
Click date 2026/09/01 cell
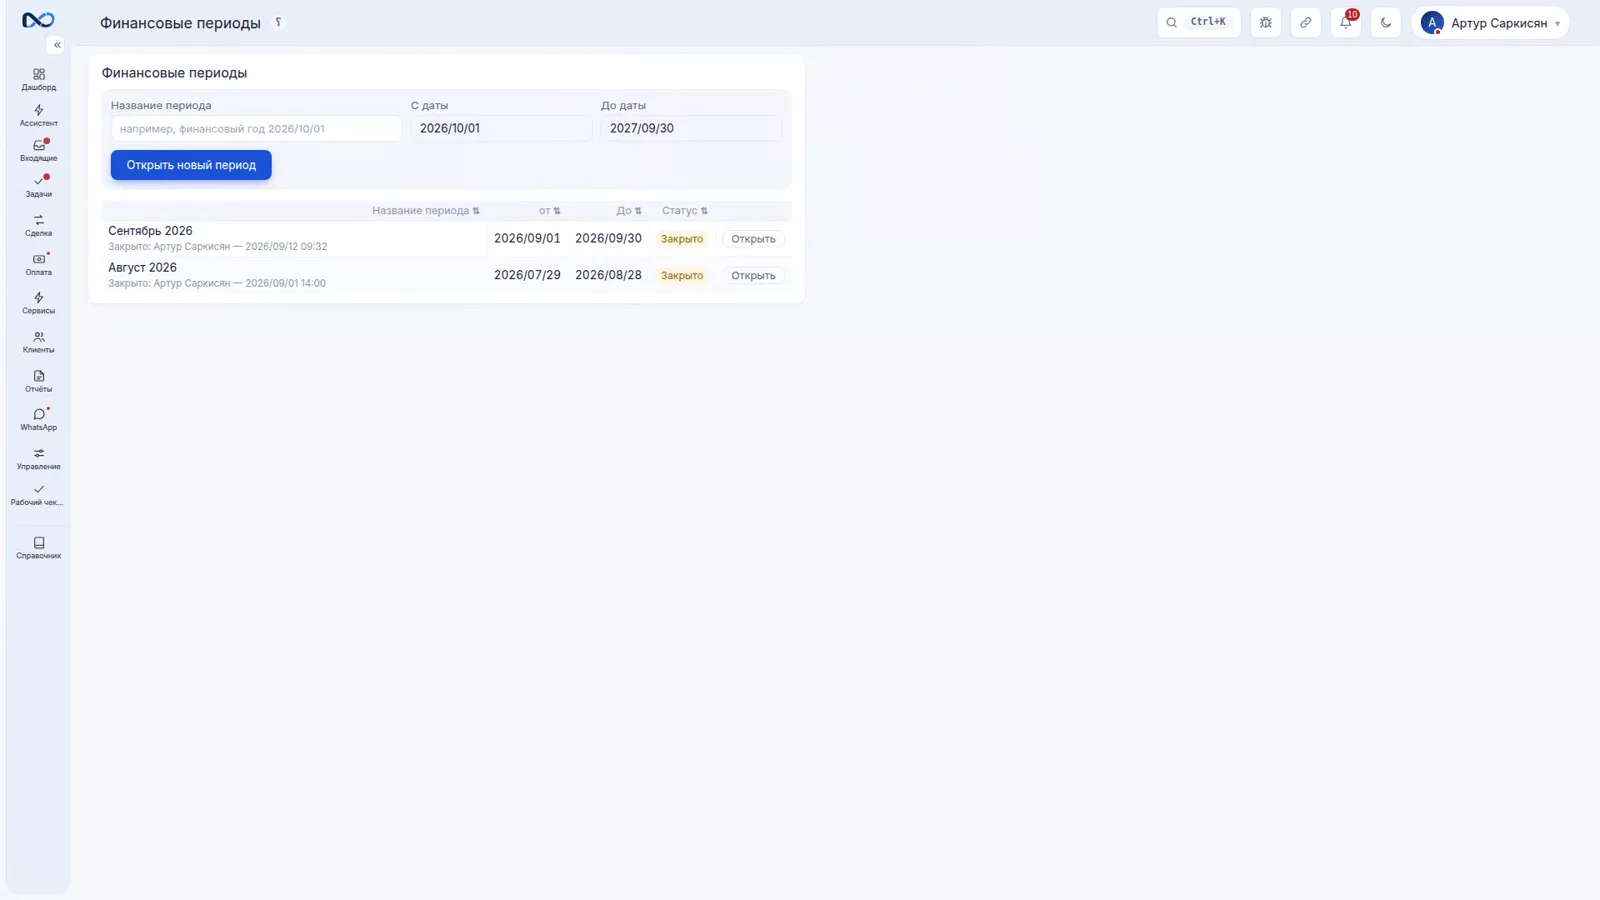click(x=527, y=239)
